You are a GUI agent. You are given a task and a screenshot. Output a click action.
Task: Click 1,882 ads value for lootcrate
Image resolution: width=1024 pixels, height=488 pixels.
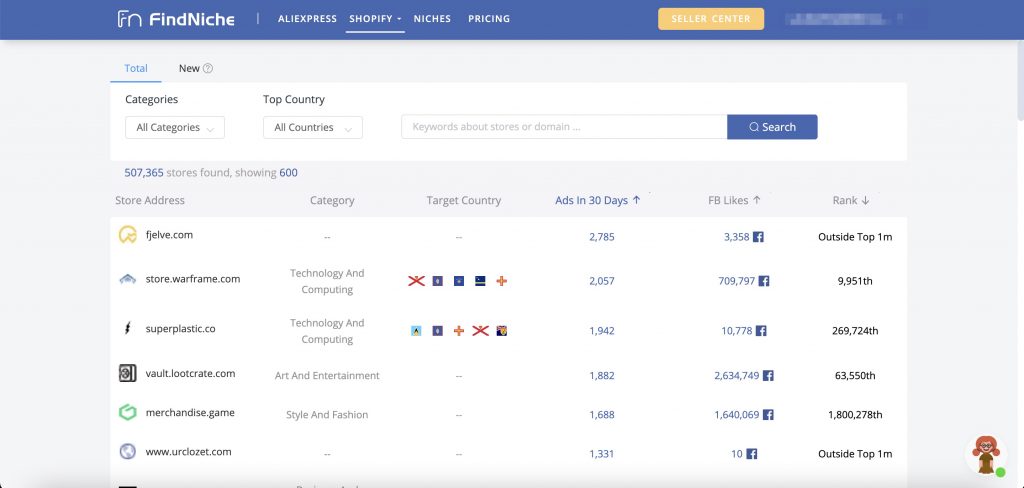point(601,376)
